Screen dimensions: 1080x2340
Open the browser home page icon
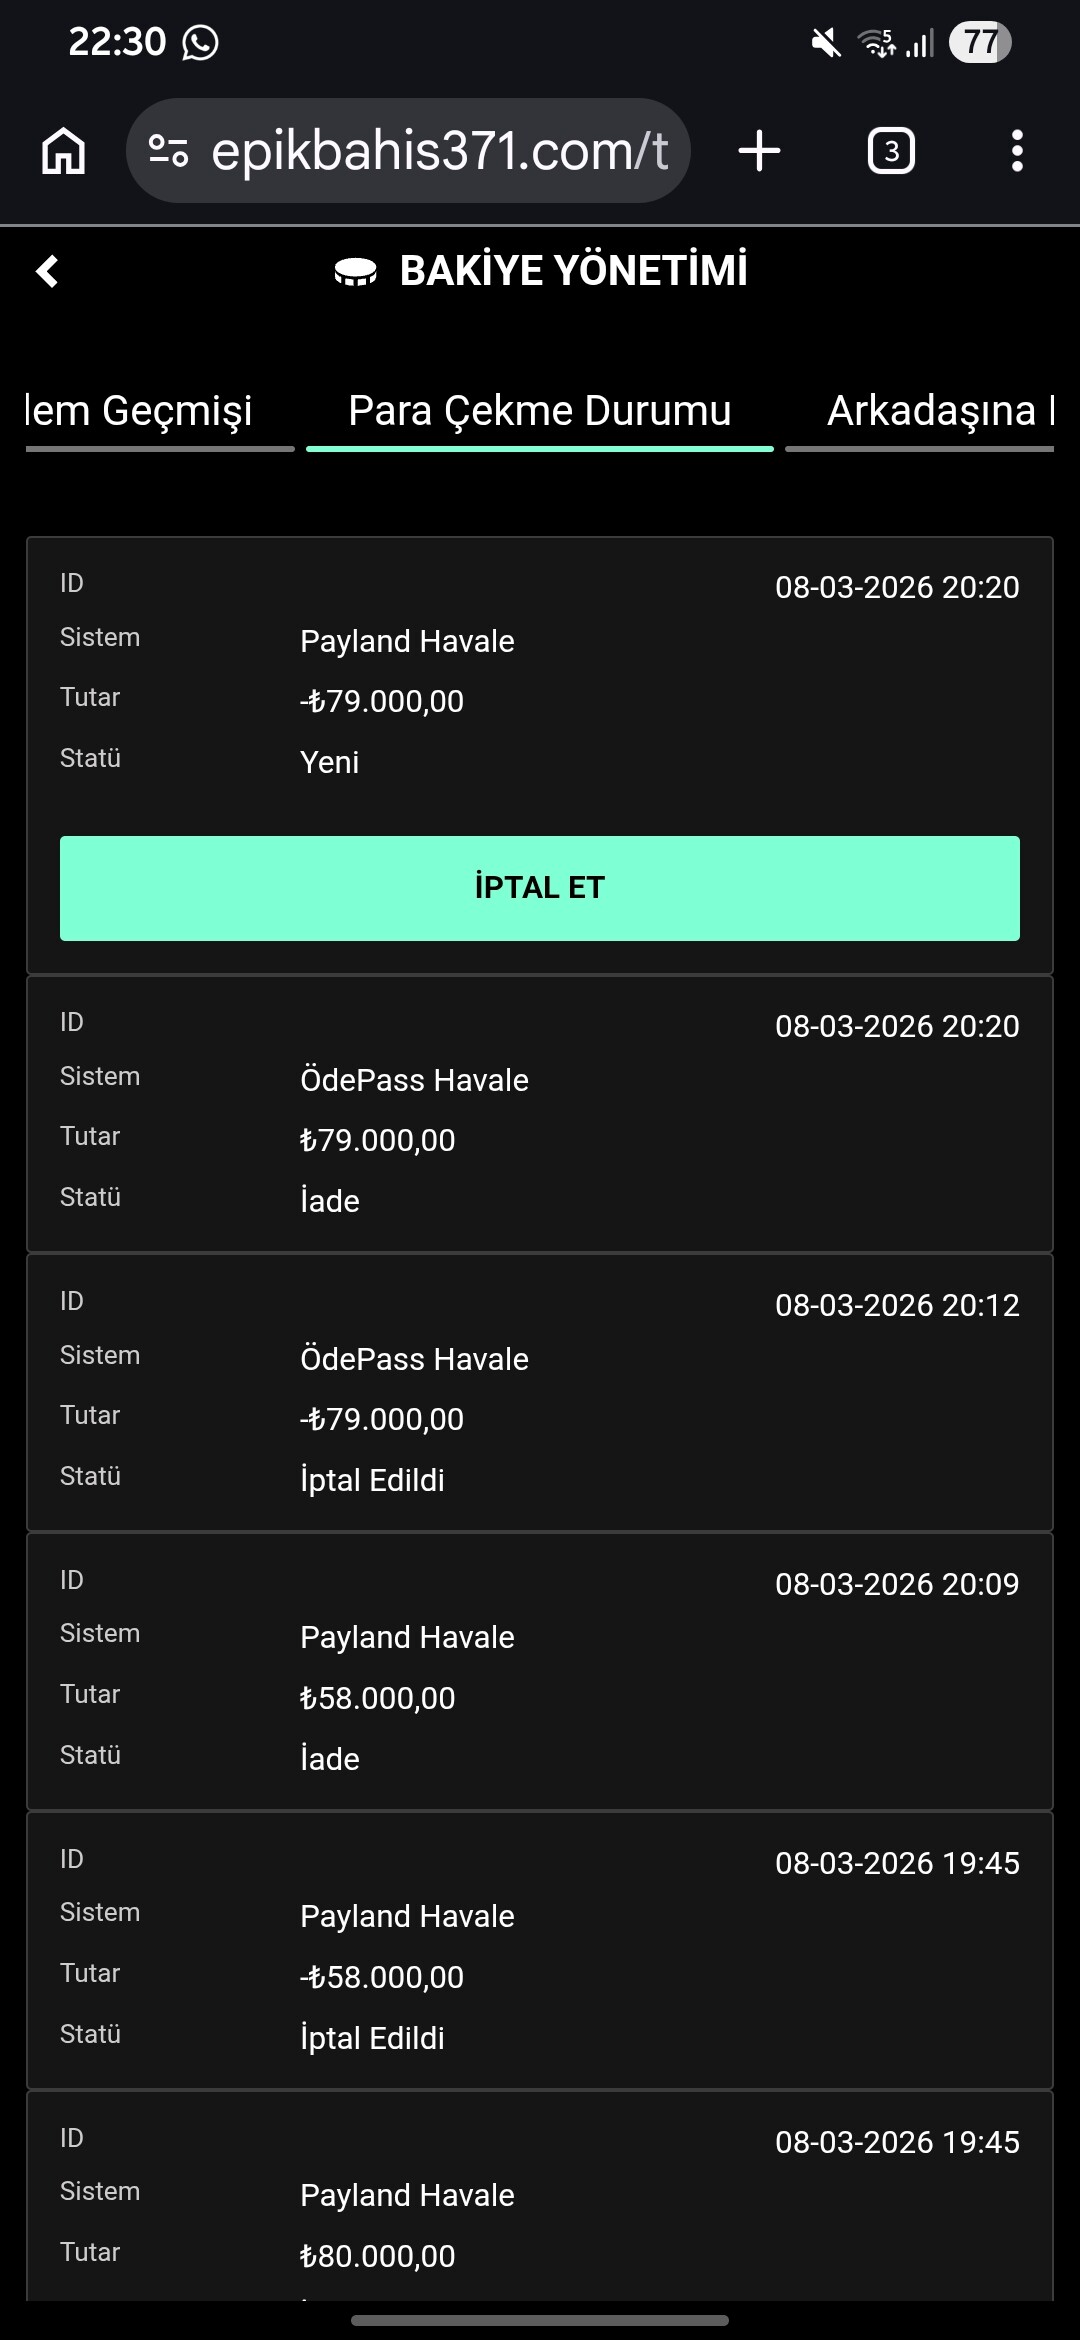tap(63, 151)
